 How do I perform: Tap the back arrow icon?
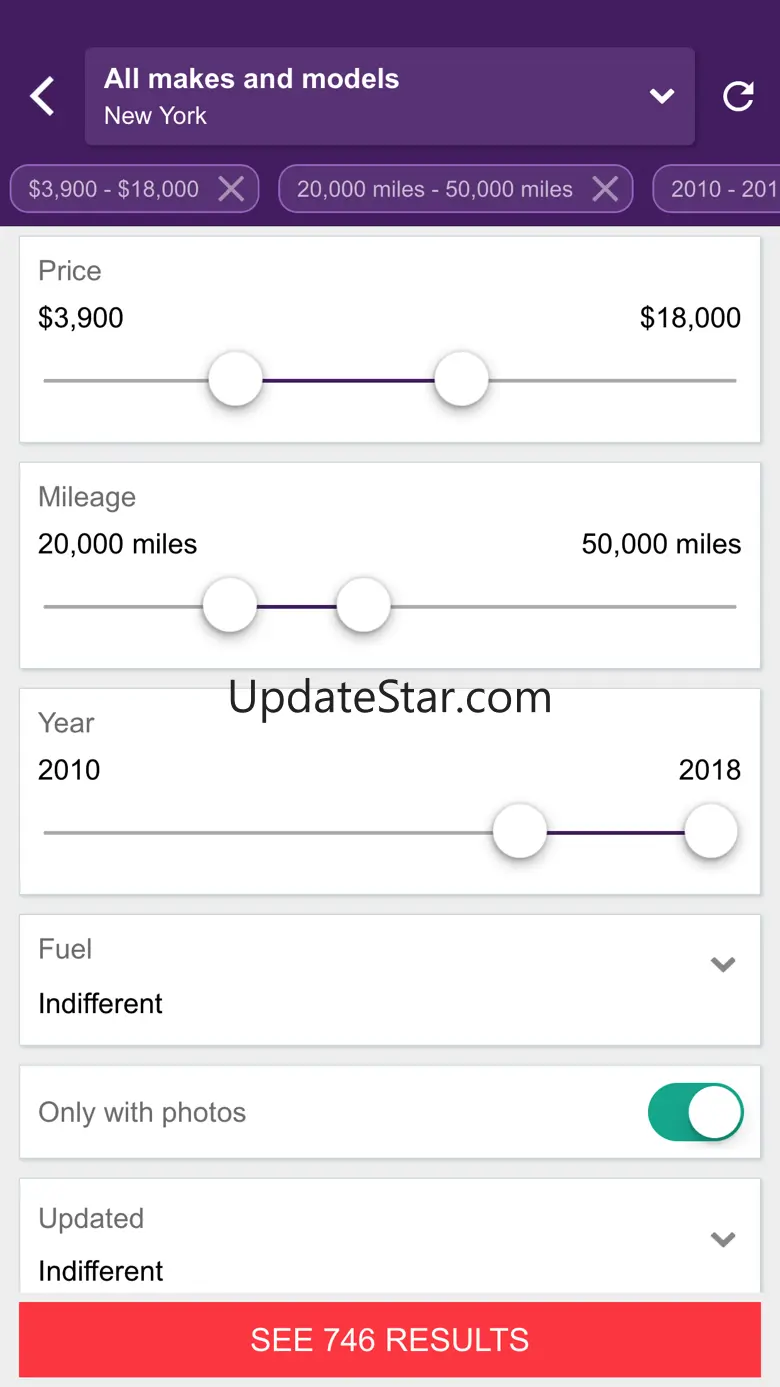[x=42, y=97]
